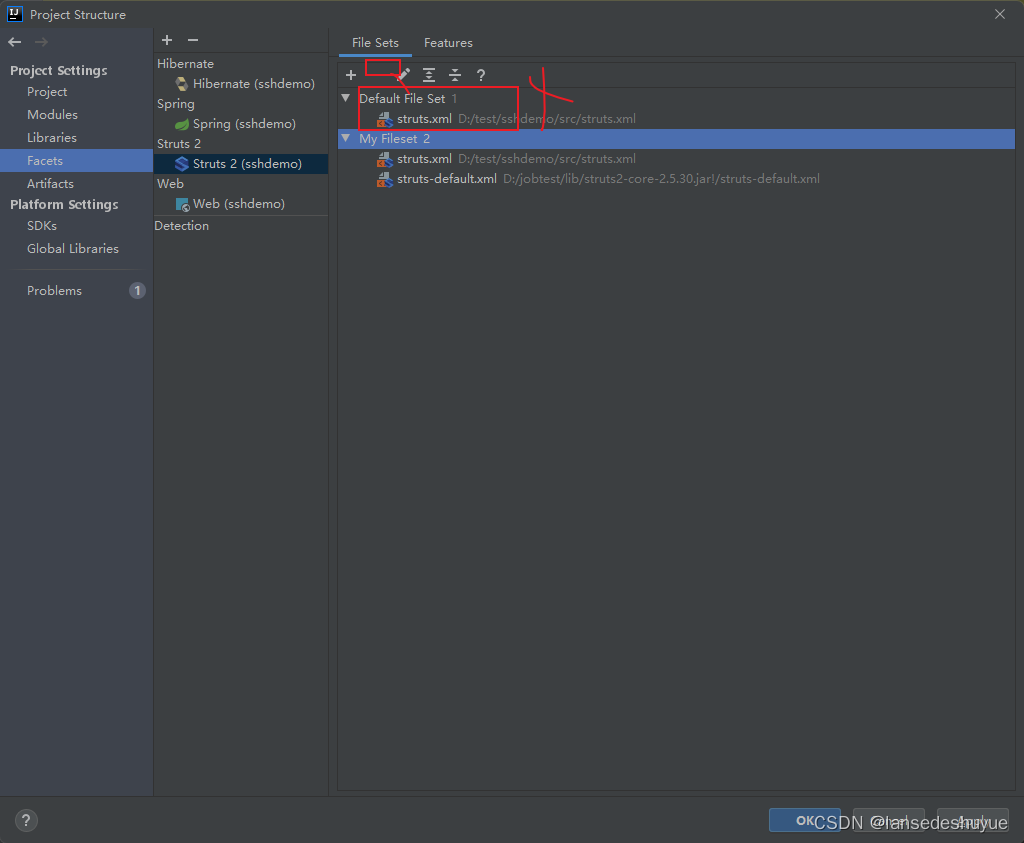
Task: Select the Struts 2 group header
Action: coord(179,144)
